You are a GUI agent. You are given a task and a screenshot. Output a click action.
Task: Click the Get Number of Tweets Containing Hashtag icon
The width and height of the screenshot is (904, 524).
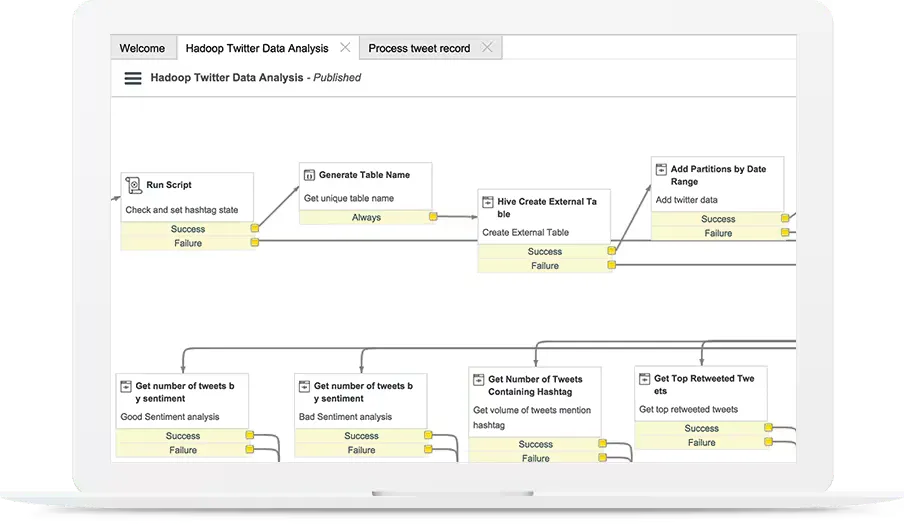pyautogui.click(x=478, y=380)
